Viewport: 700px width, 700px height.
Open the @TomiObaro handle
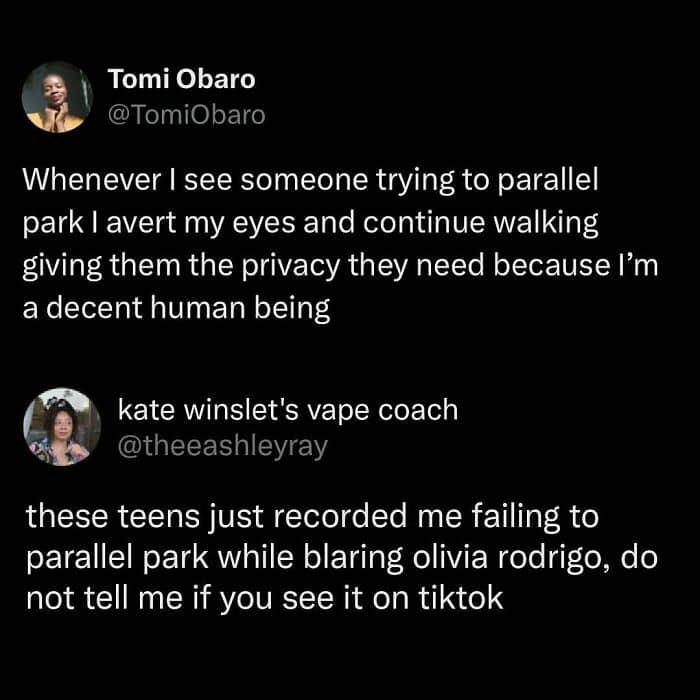point(186,115)
